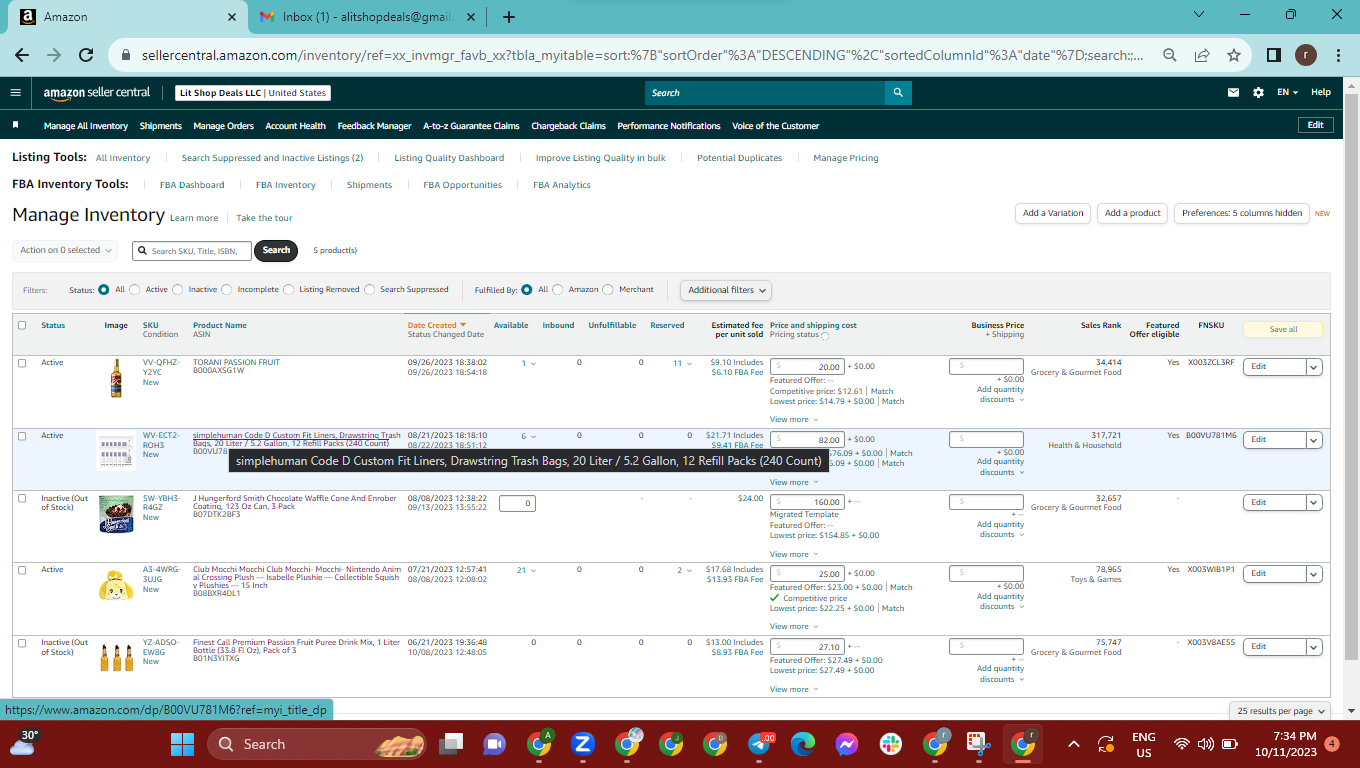Viewport: 1360px width, 768px height.
Task: Click the Chrome address bar URL
Action: pyautogui.click(x=640, y=56)
